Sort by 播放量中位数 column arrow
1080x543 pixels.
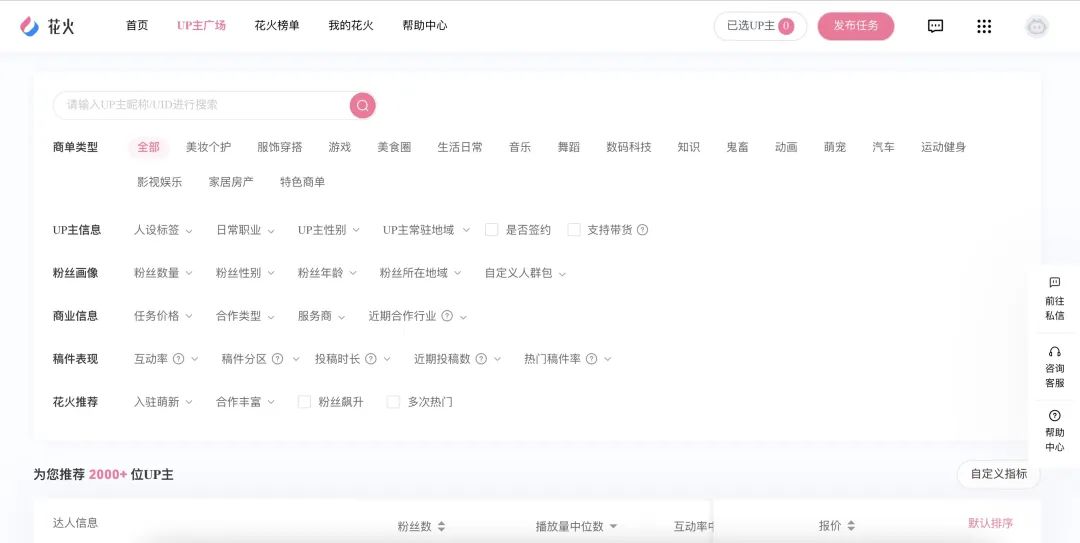point(613,526)
